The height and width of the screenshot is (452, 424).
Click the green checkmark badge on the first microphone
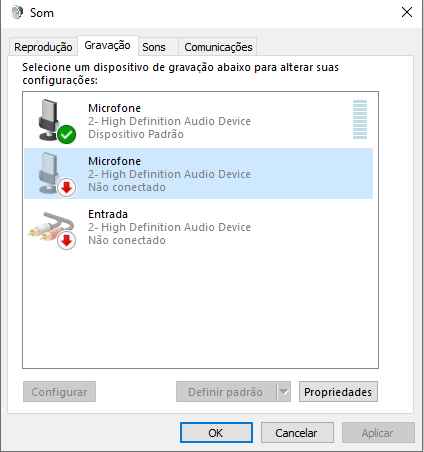click(67, 135)
